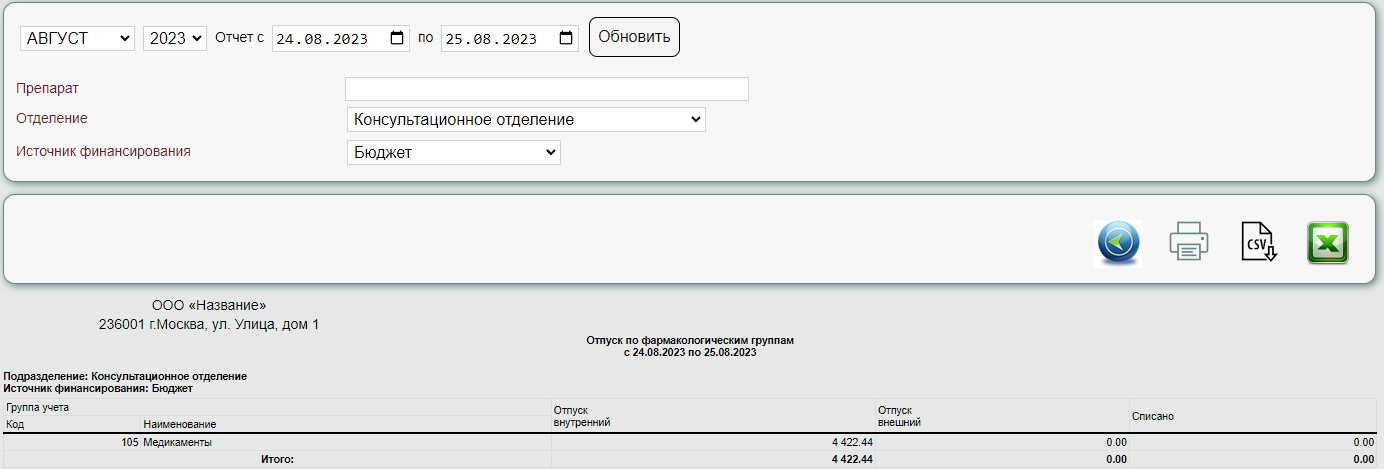1384x469 pixels.
Task: Click the Медикаменты row name
Action: point(178,442)
